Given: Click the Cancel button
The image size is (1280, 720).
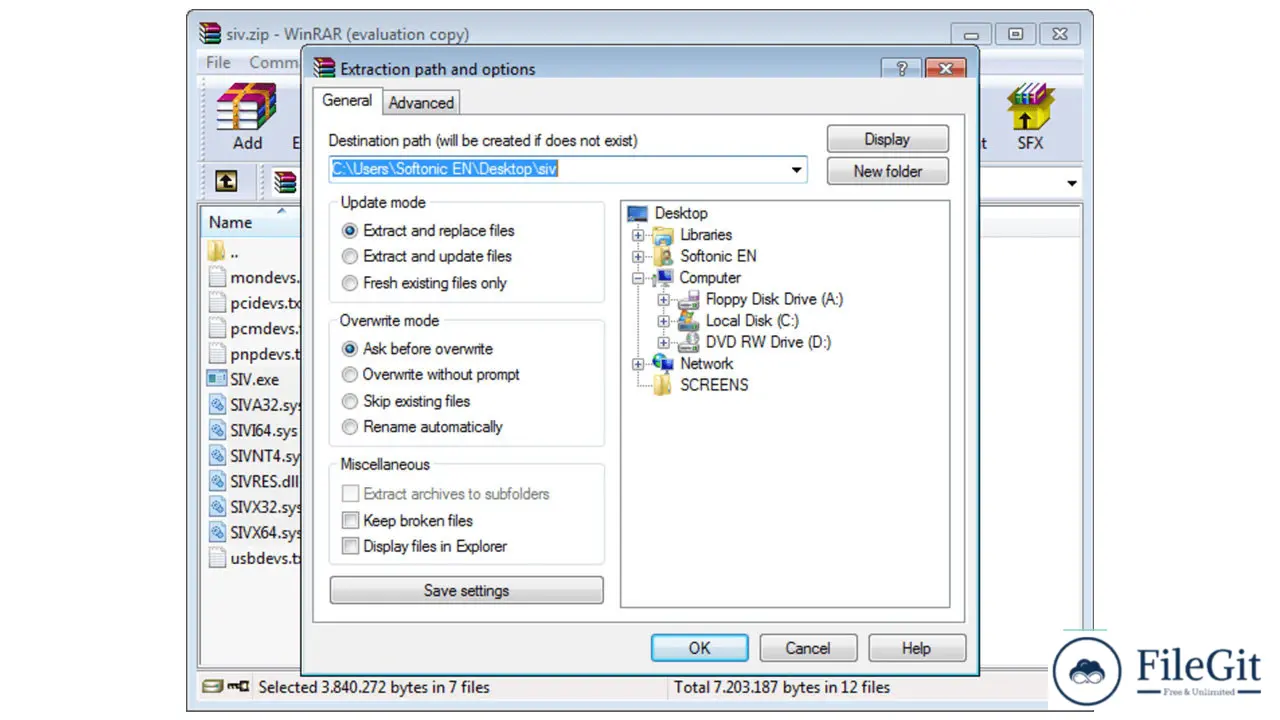Looking at the screenshot, I should [808, 648].
